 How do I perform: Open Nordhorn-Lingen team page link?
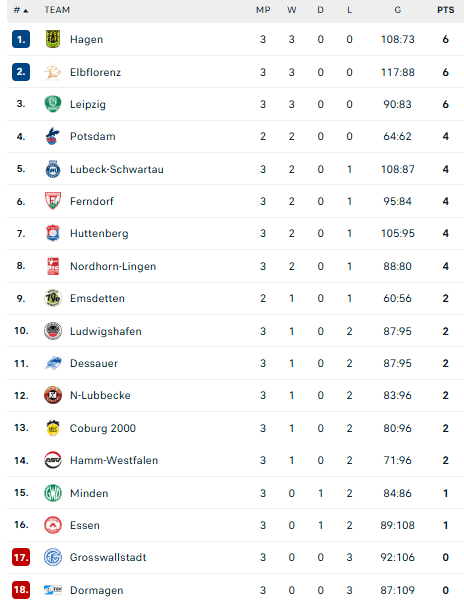tap(113, 266)
